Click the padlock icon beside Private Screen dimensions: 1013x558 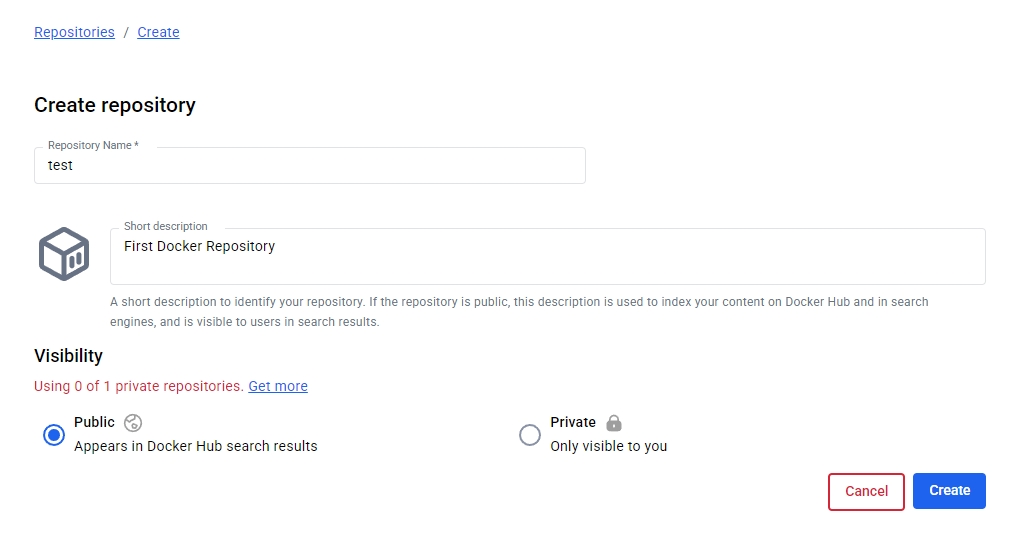tap(614, 423)
